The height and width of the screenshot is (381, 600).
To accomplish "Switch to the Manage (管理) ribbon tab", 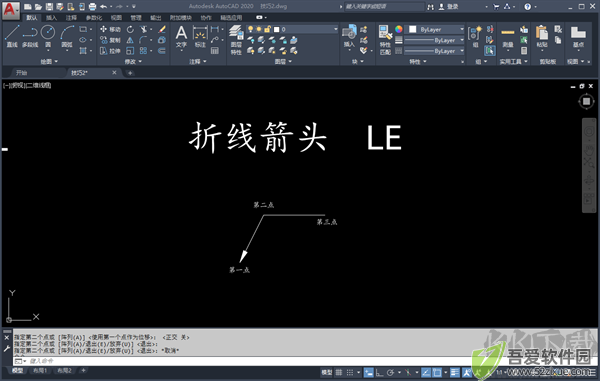I will coord(136,18).
